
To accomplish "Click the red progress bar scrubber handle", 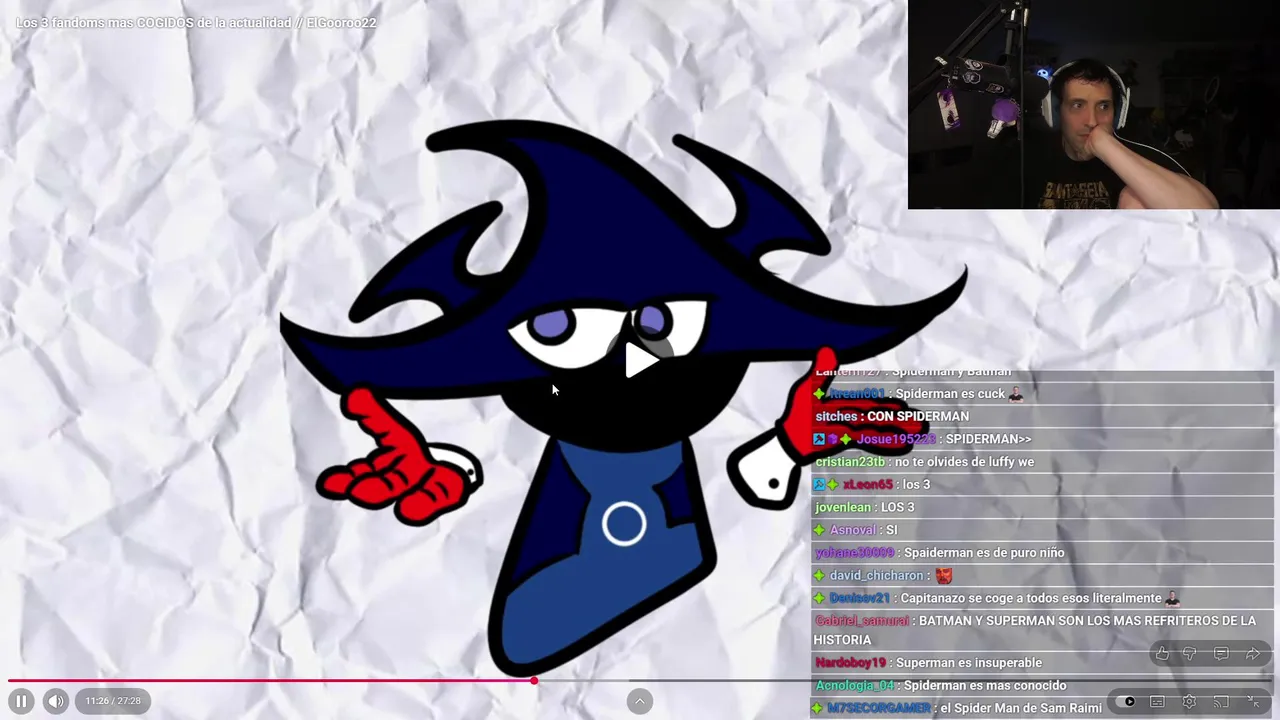I will coord(534,681).
